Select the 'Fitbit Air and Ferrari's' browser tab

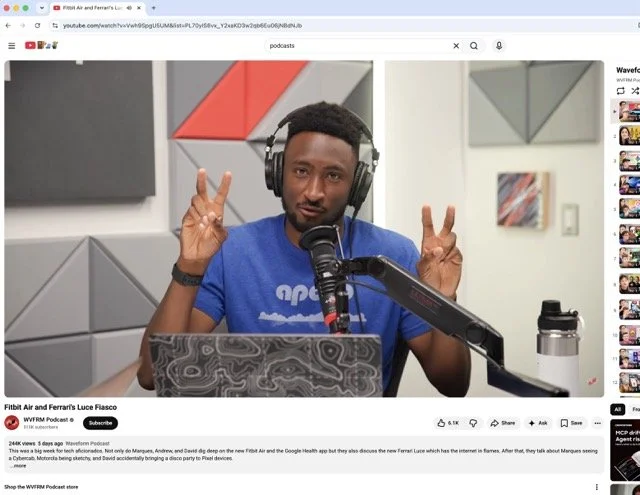pos(98,8)
